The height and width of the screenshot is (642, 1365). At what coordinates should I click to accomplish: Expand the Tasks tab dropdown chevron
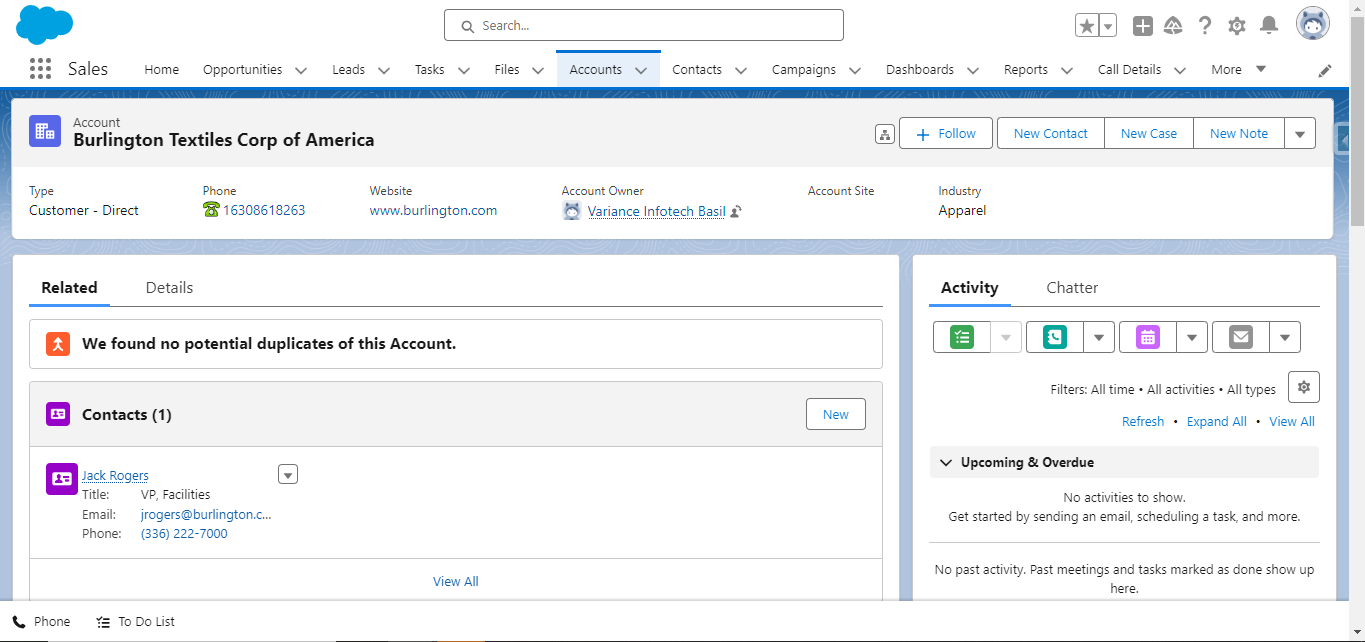pos(463,70)
